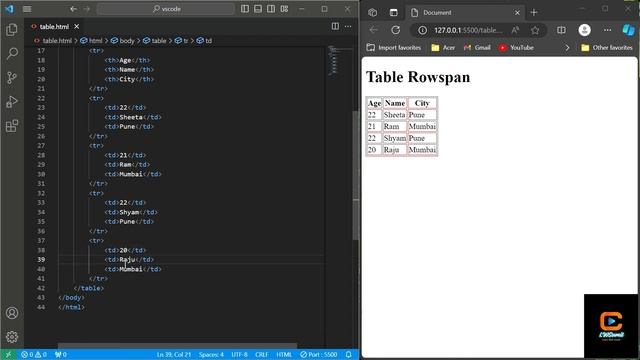Toggle the primary side bar layout icon

245,9
